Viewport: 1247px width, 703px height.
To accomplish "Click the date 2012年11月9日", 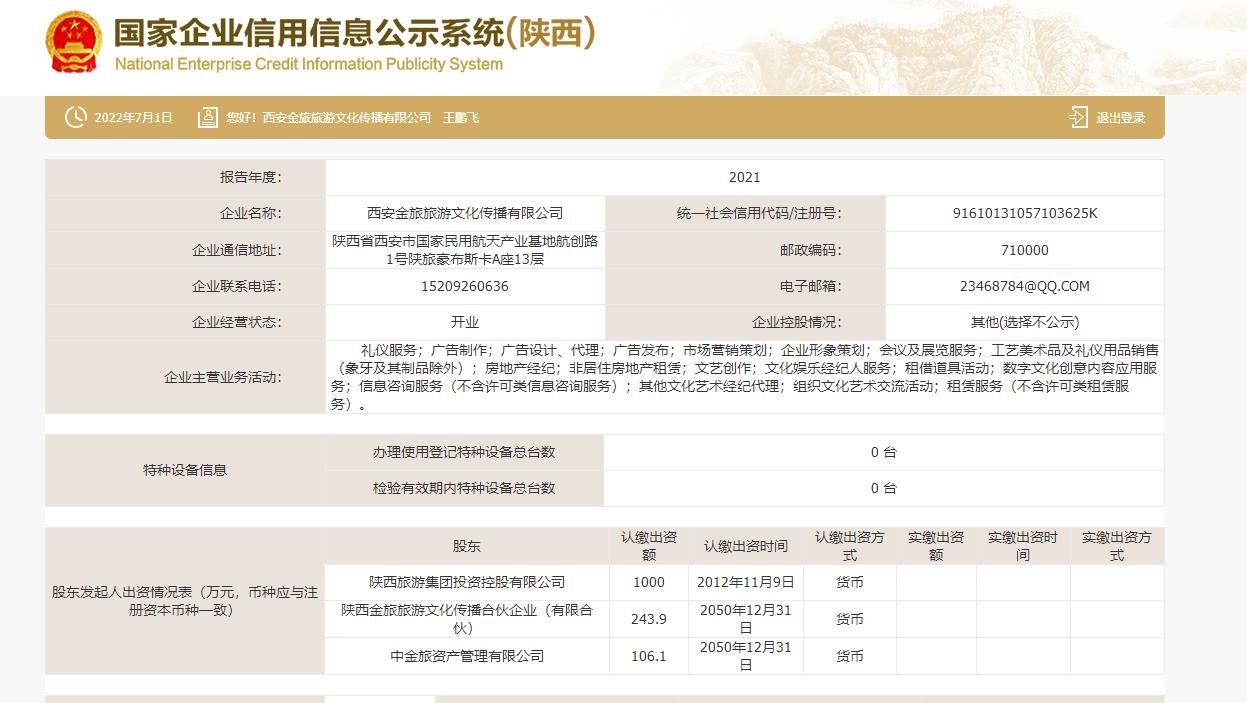I will point(746,582).
